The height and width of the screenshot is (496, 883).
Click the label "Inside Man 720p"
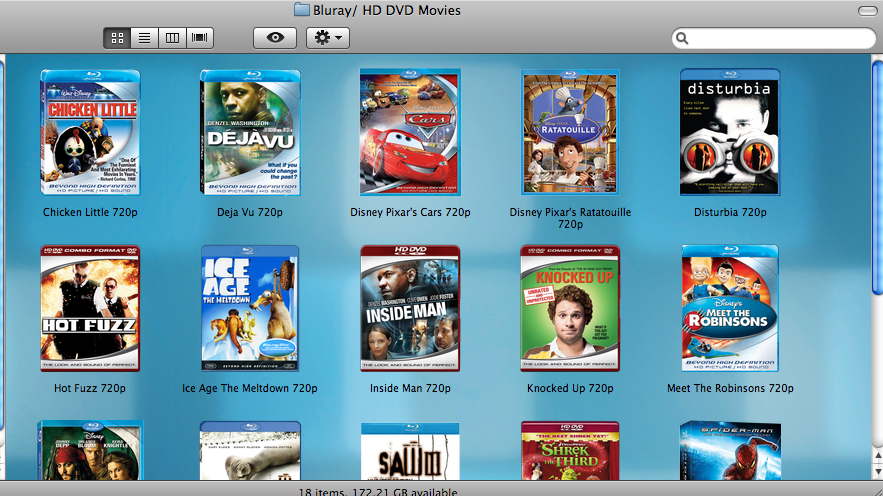410,388
